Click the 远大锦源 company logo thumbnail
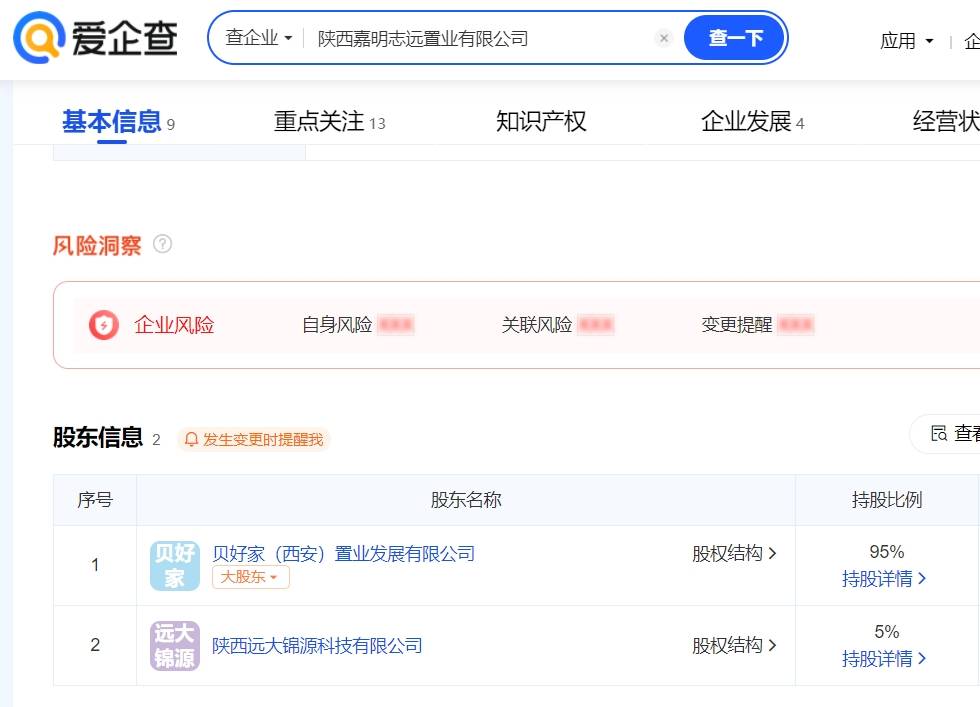Screen dimensions: 980x707 click(174, 646)
